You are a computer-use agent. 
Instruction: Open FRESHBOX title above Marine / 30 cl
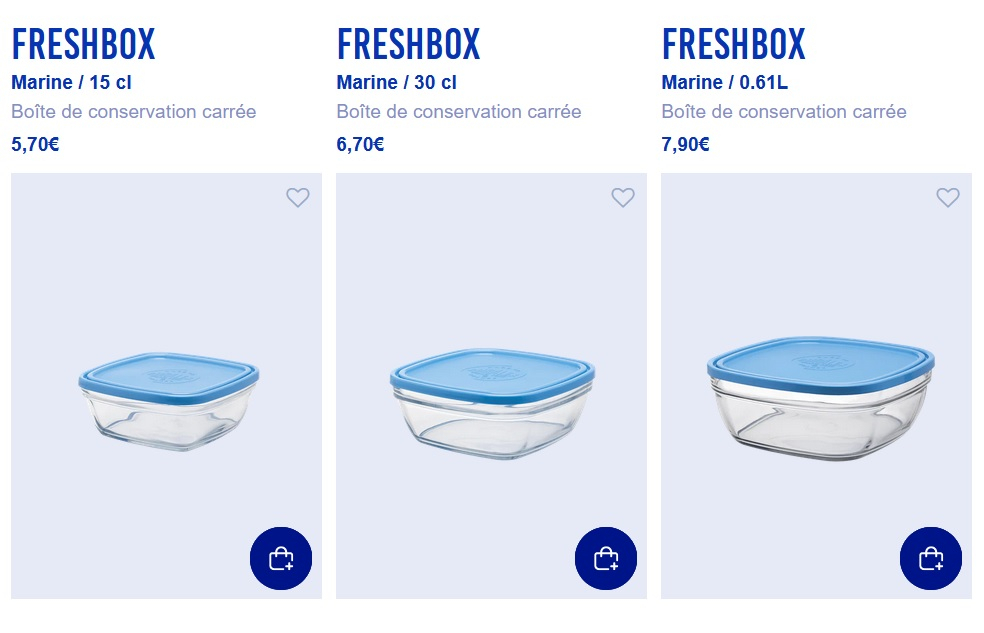tap(408, 45)
